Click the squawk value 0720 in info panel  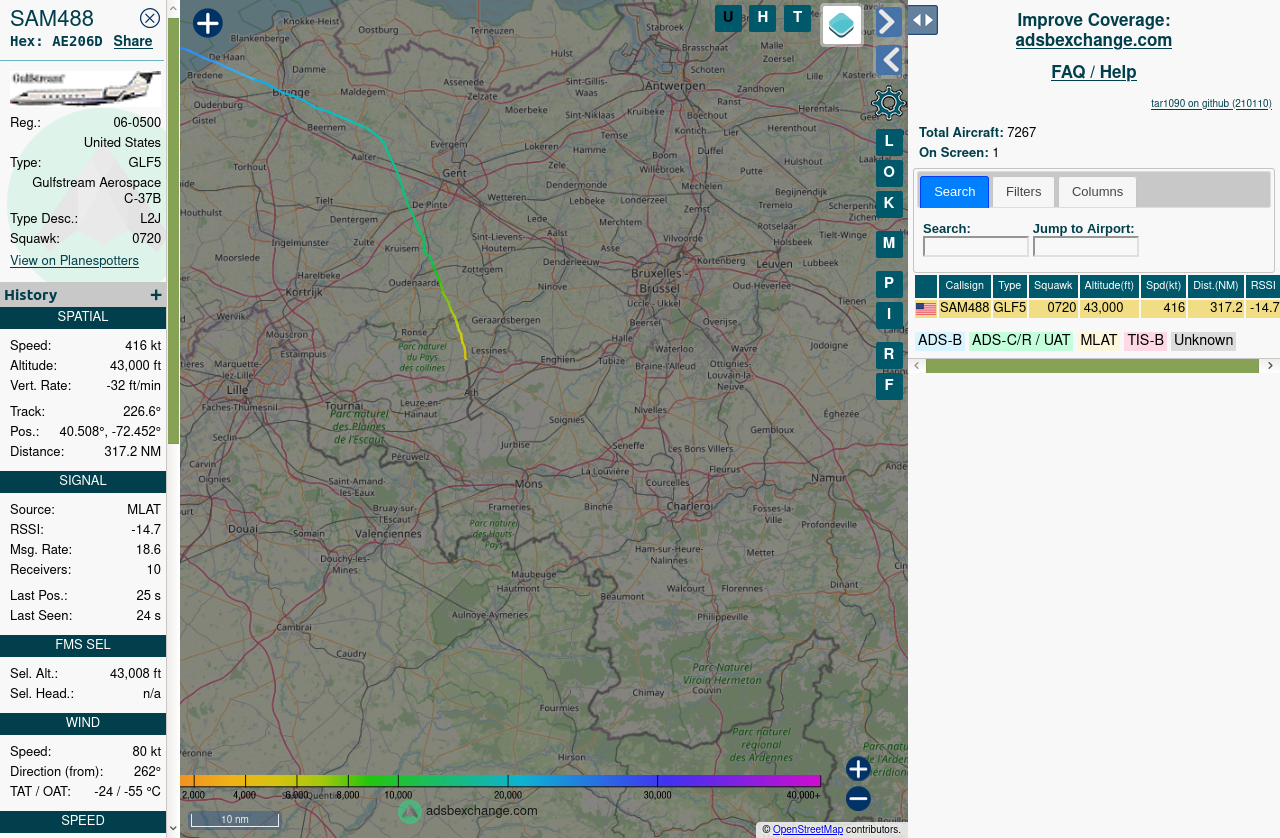tap(146, 239)
